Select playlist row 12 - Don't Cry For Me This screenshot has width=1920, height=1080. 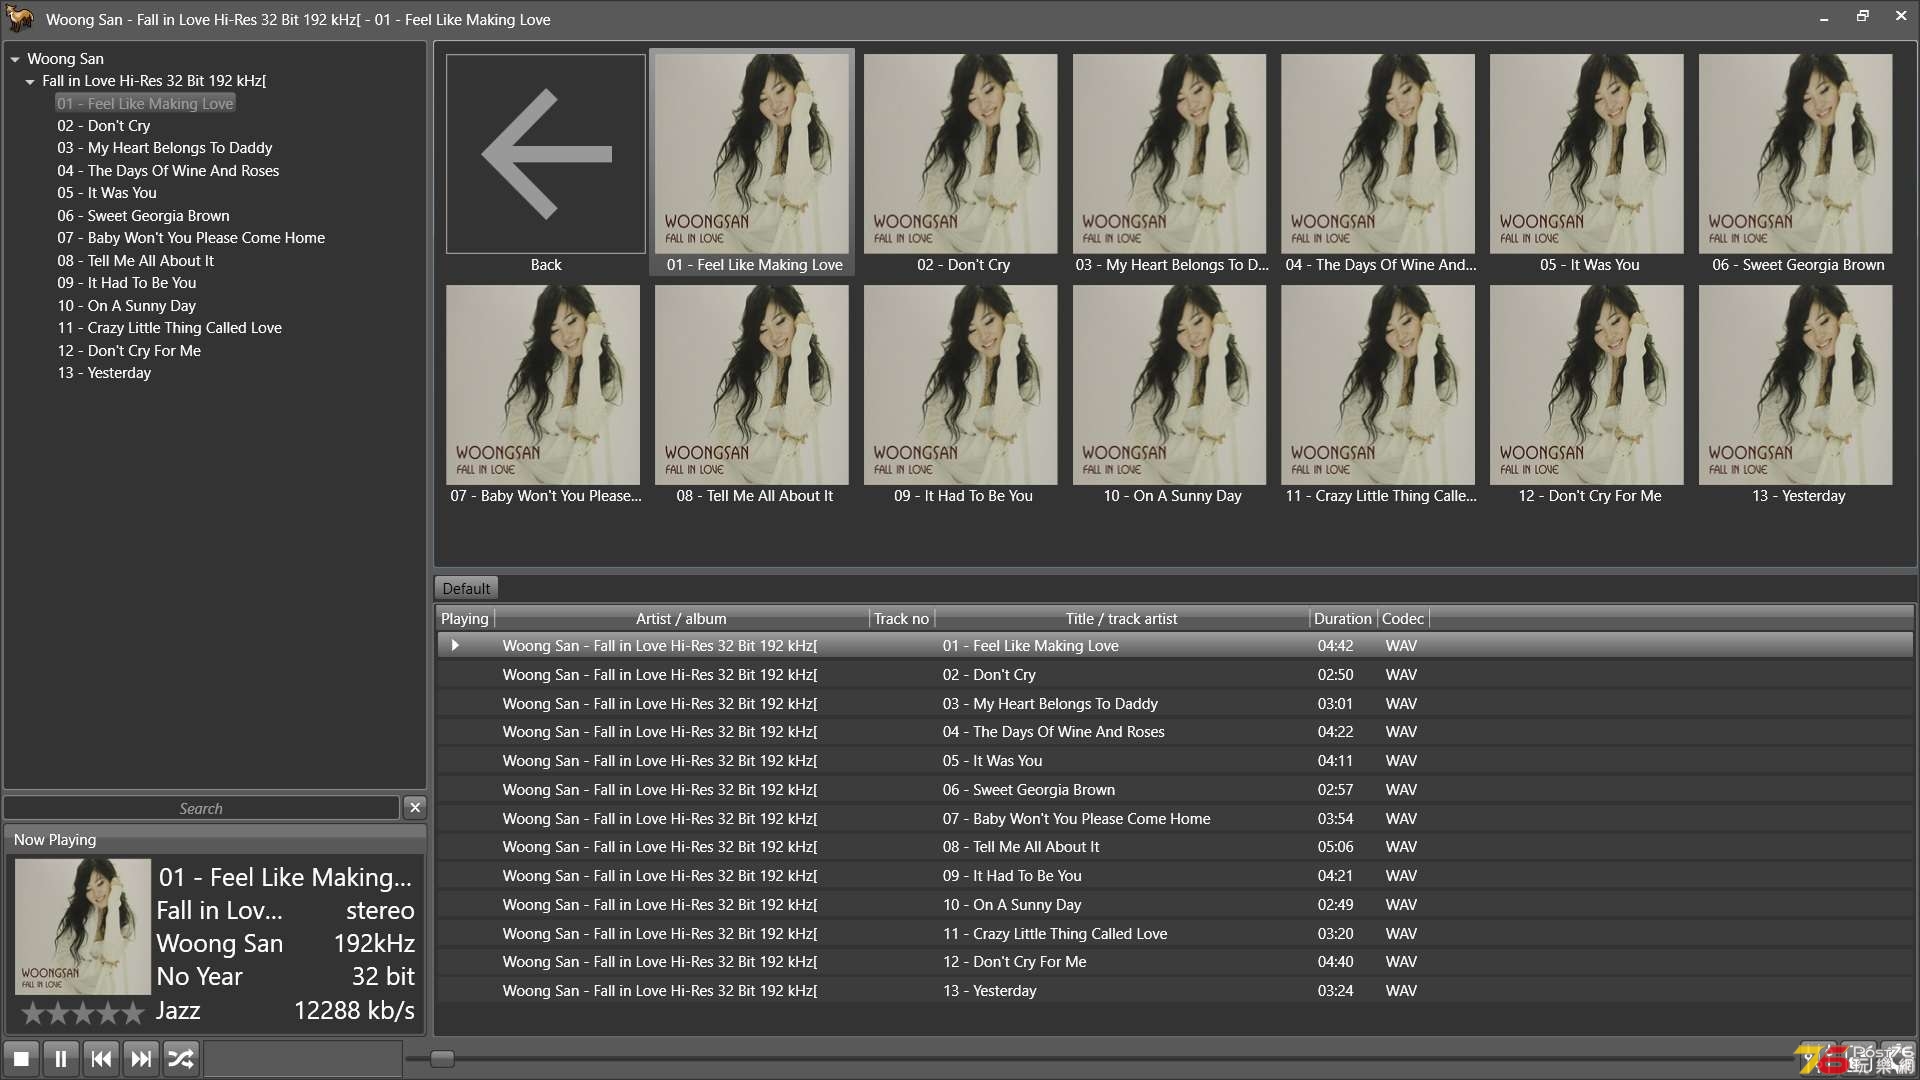pyautogui.click(x=1175, y=962)
